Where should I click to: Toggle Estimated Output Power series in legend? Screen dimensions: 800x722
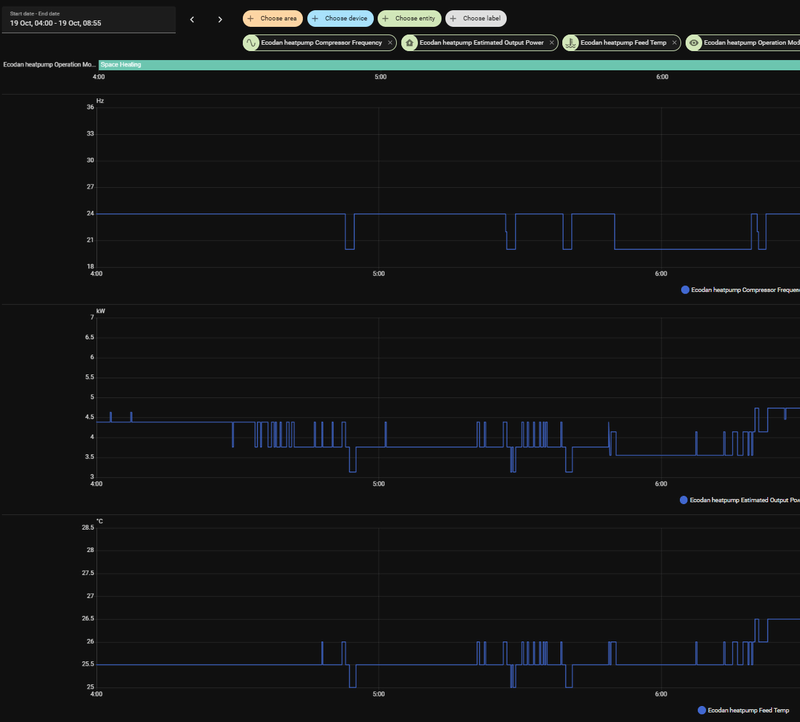(743, 499)
